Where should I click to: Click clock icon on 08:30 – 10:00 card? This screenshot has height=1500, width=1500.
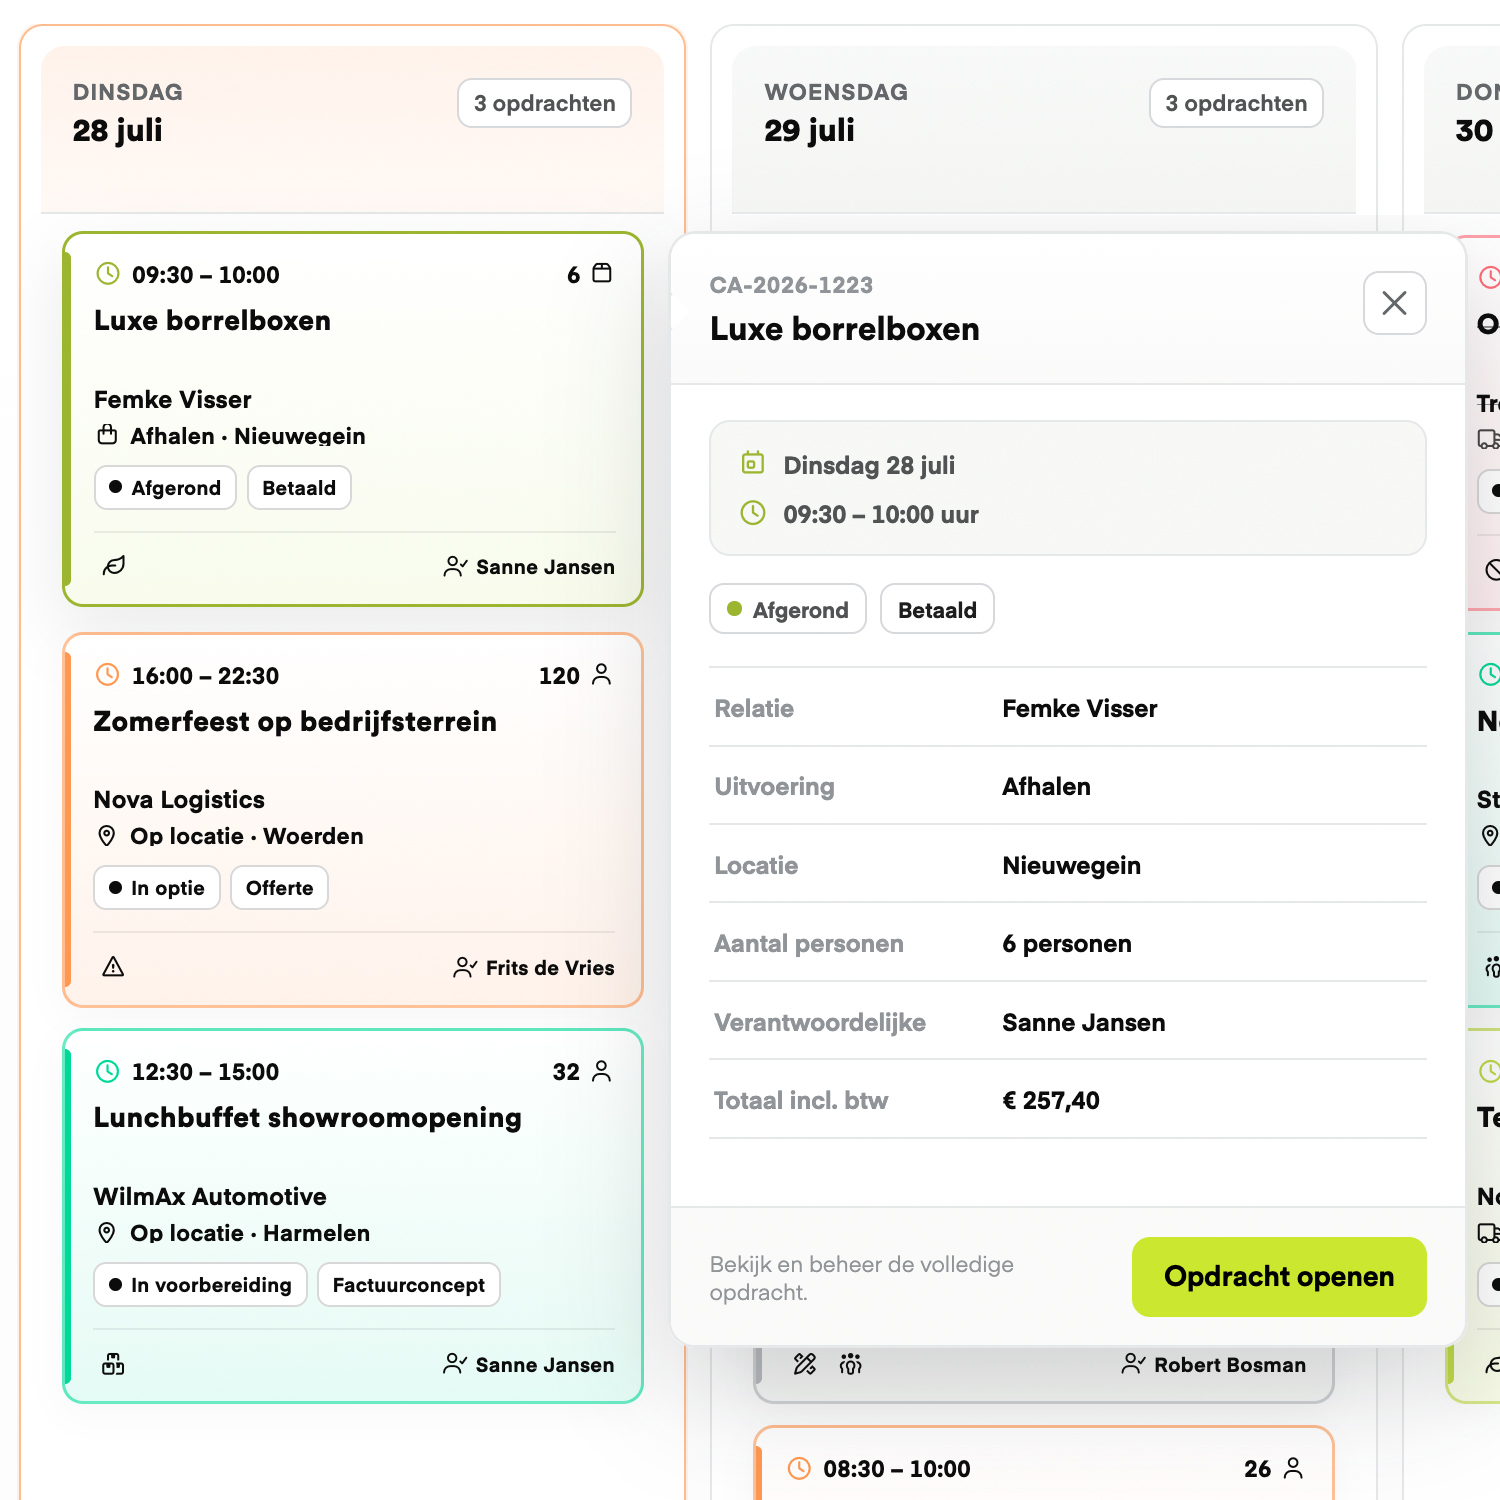(x=799, y=1468)
